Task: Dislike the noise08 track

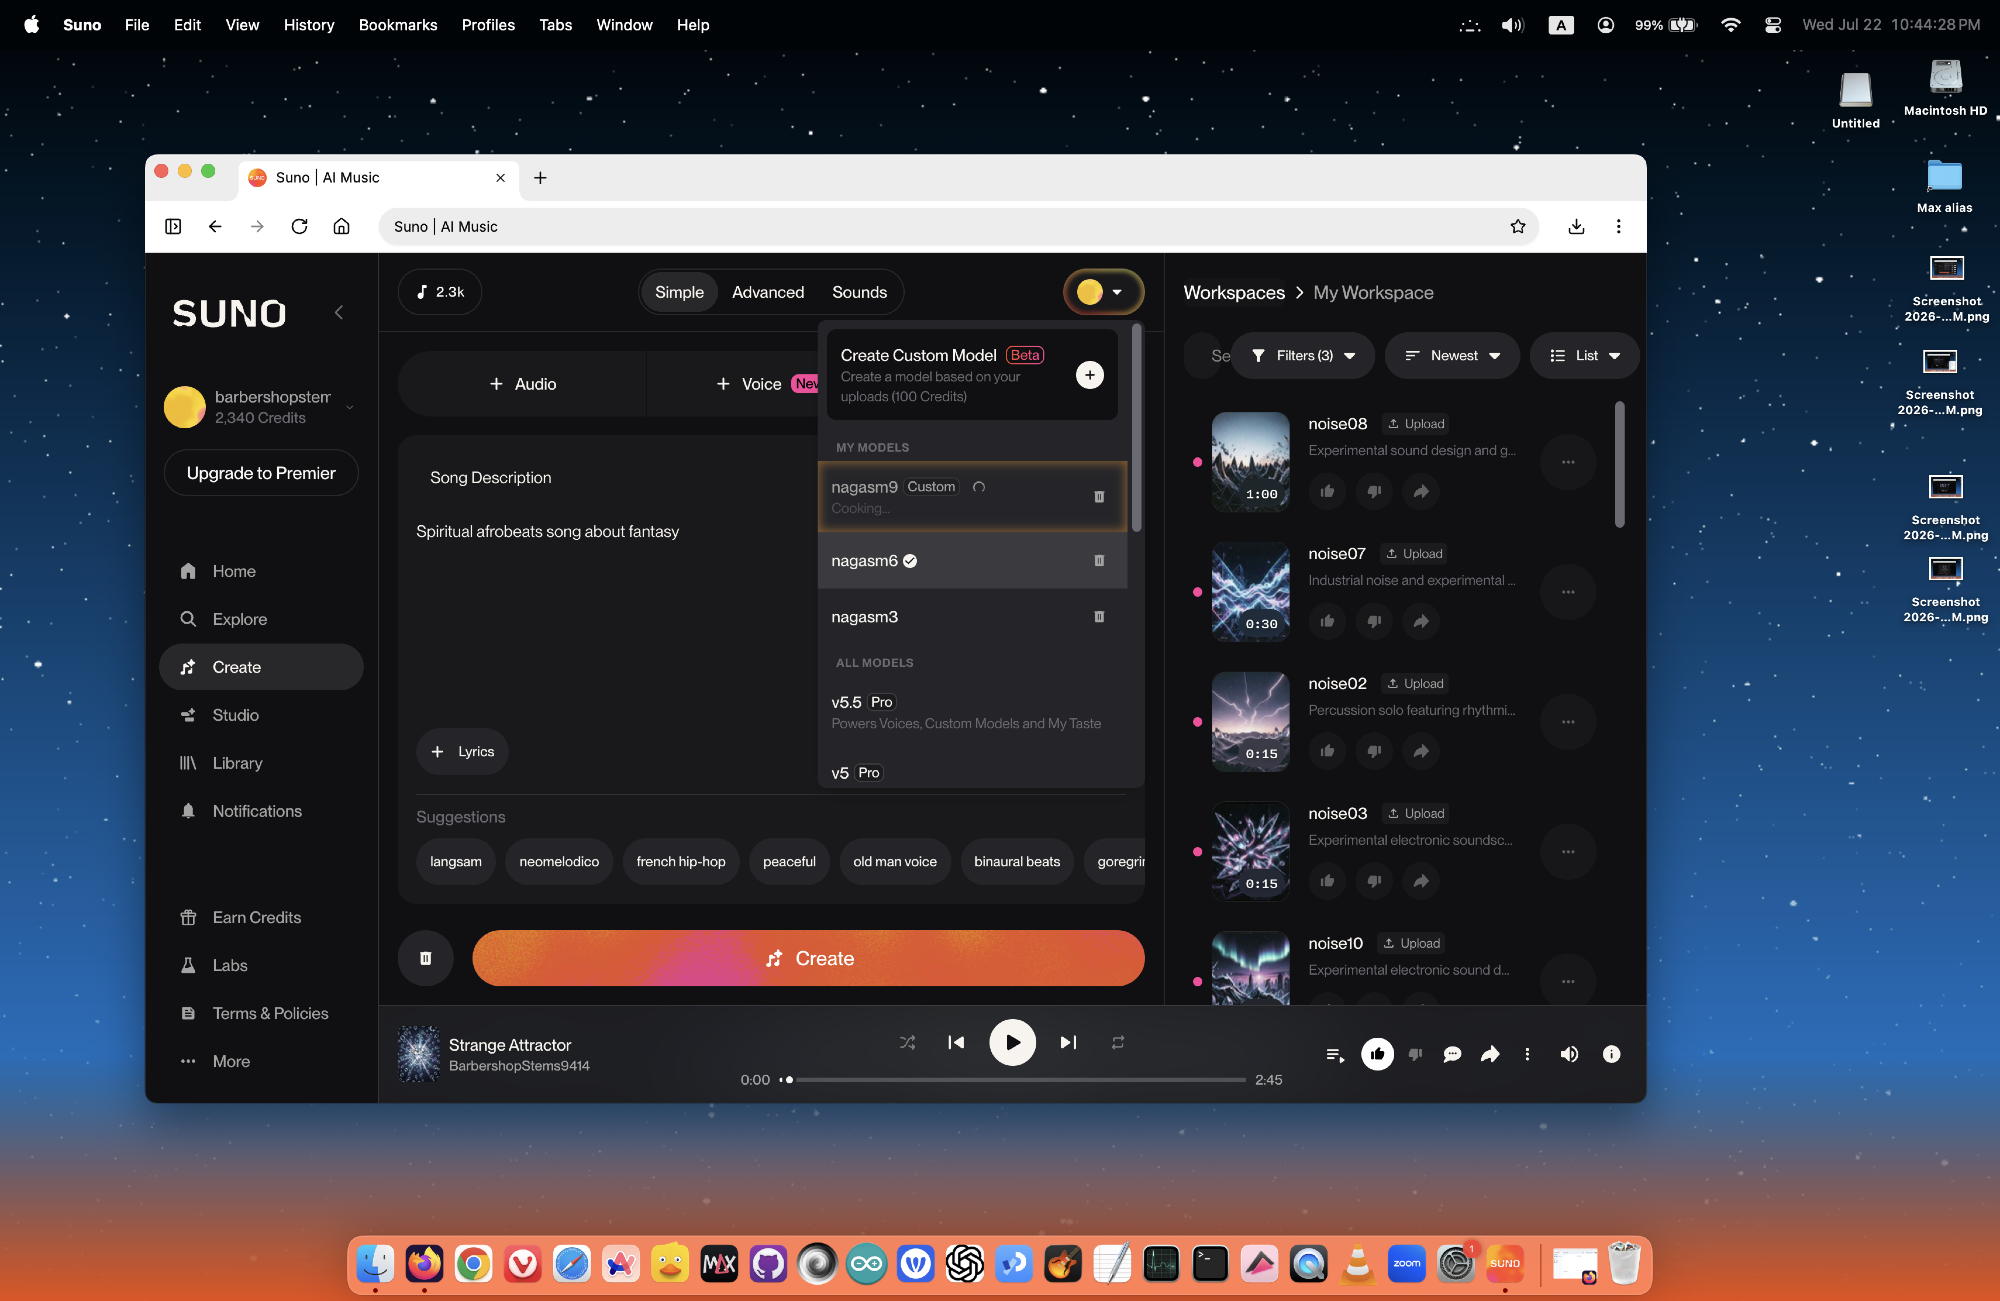Action: [x=1374, y=491]
